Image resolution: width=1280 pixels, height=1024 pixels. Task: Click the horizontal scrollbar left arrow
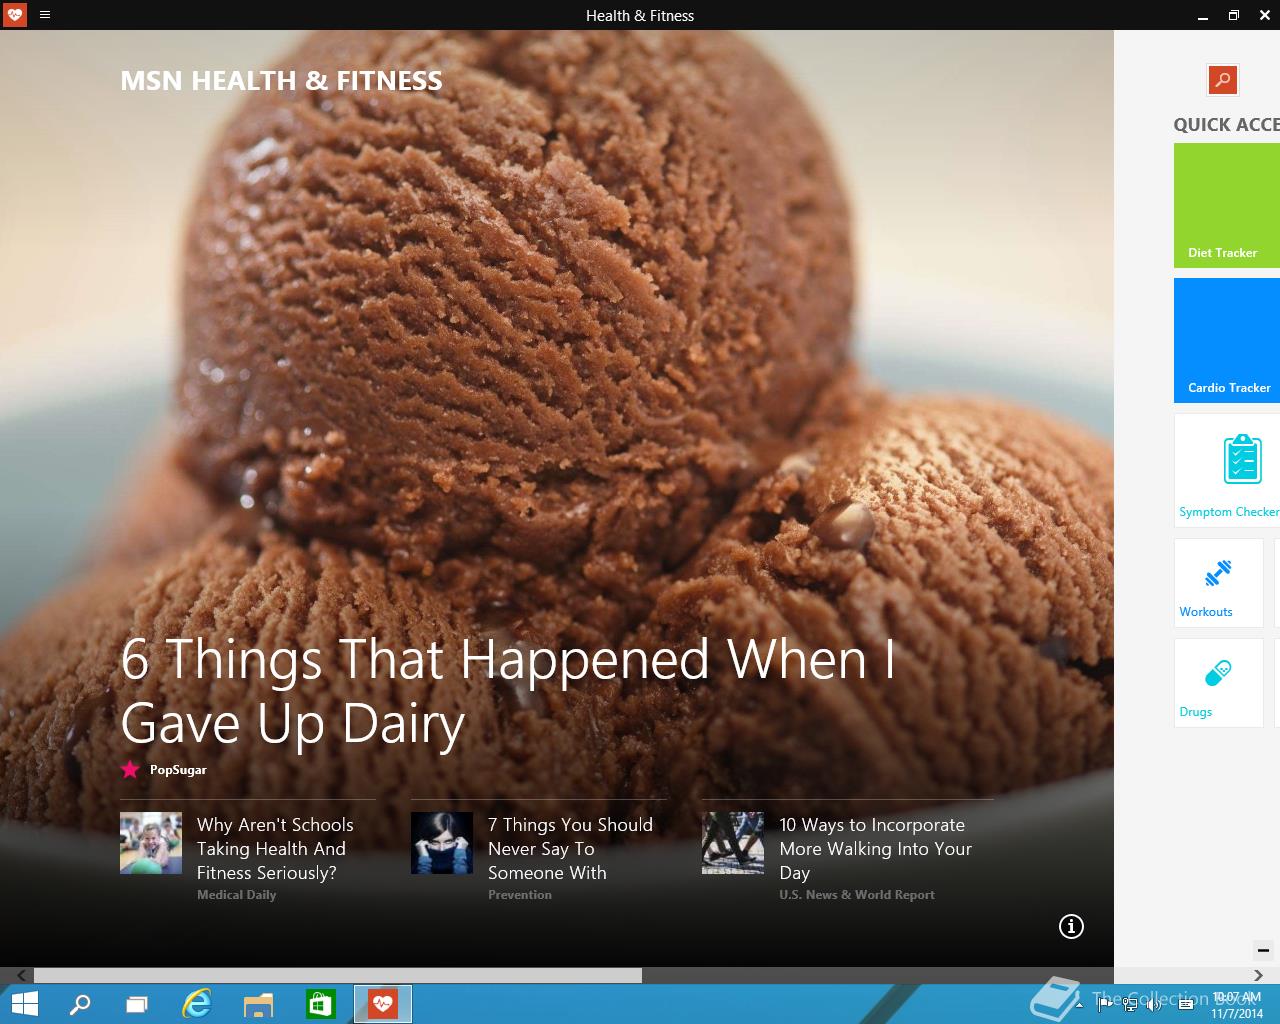tap(21, 975)
